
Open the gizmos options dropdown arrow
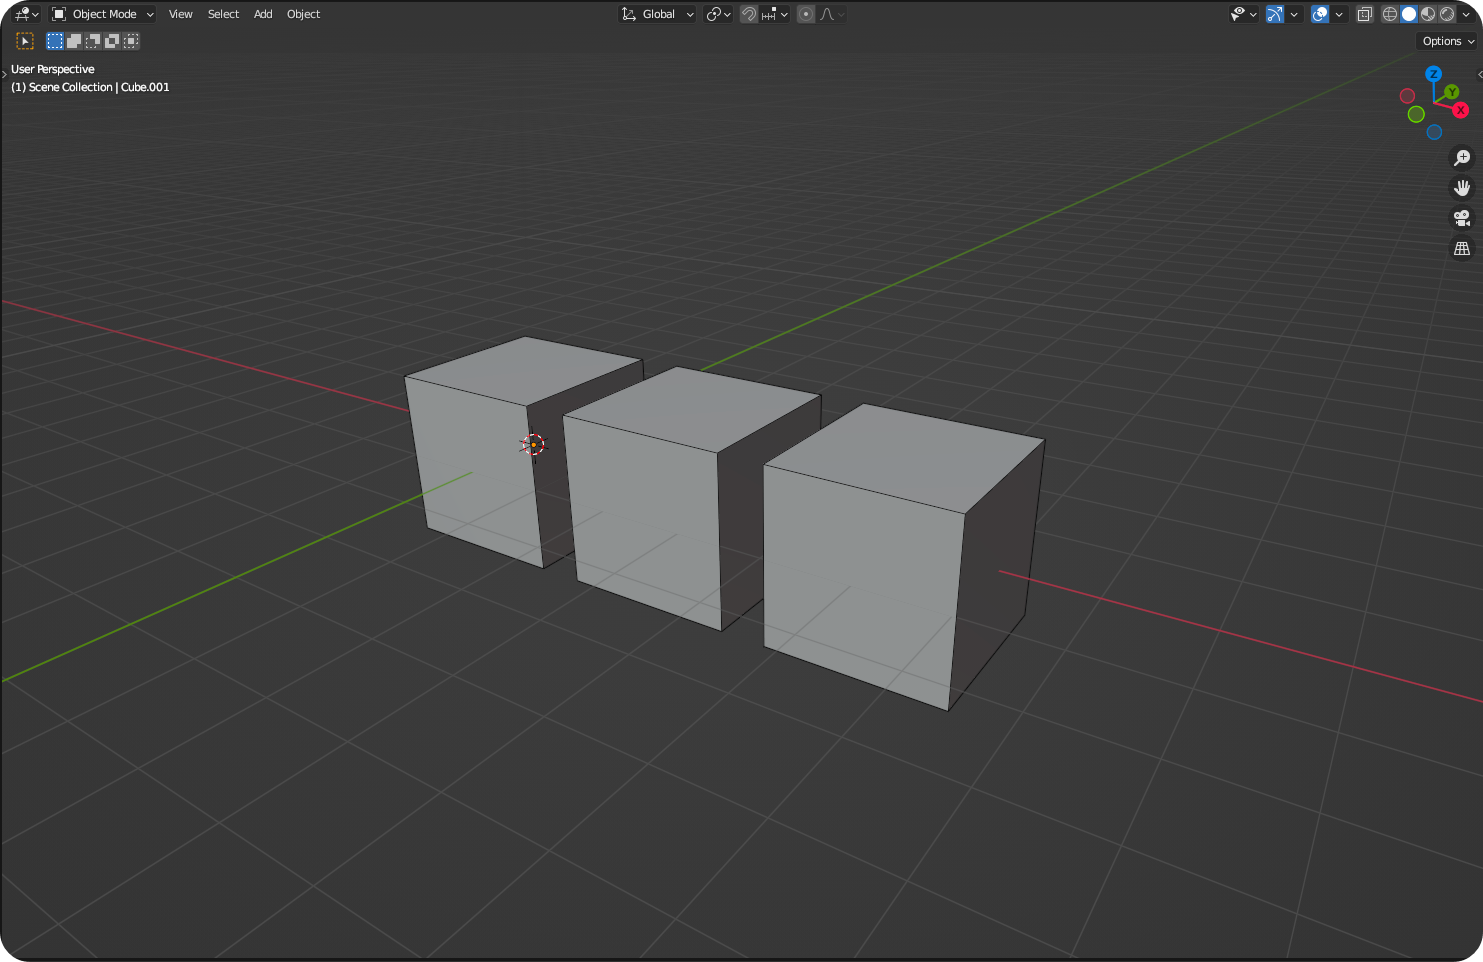pyautogui.click(x=1294, y=14)
